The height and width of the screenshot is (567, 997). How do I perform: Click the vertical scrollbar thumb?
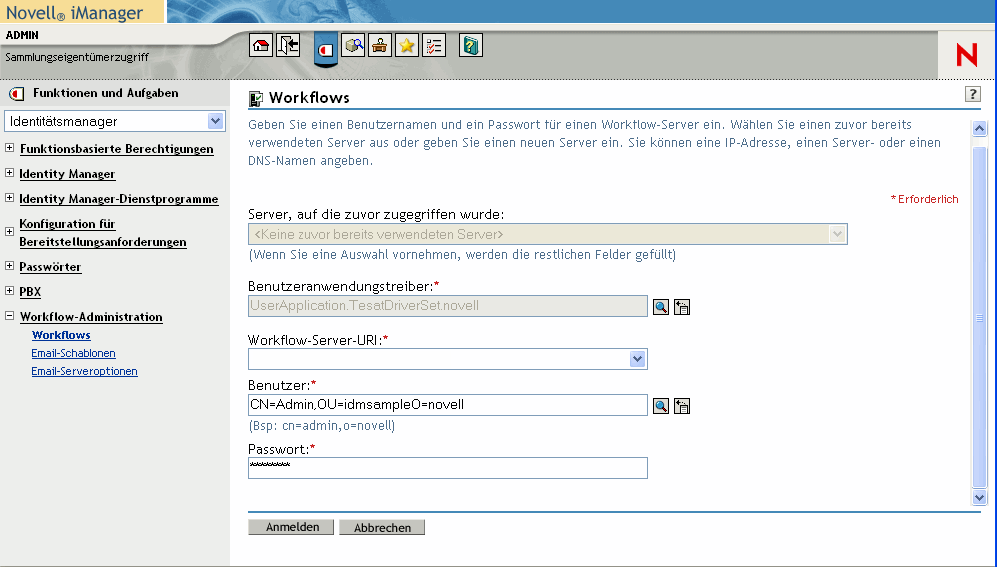tap(979, 318)
